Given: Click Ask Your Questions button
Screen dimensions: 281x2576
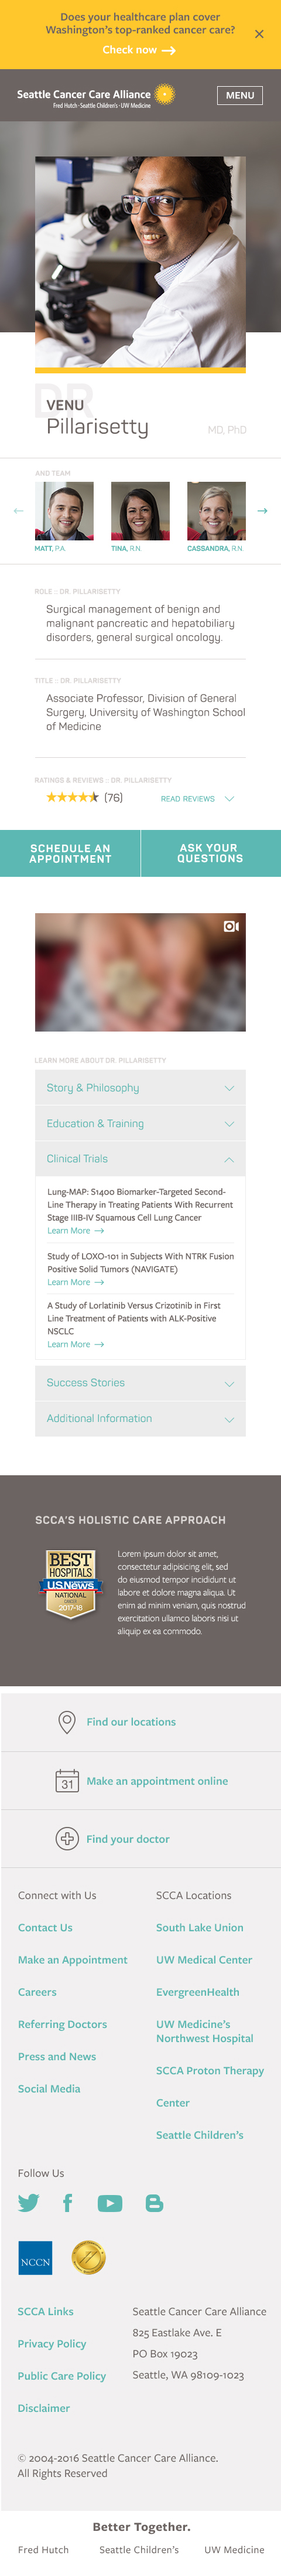Looking at the screenshot, I should 211,854.
